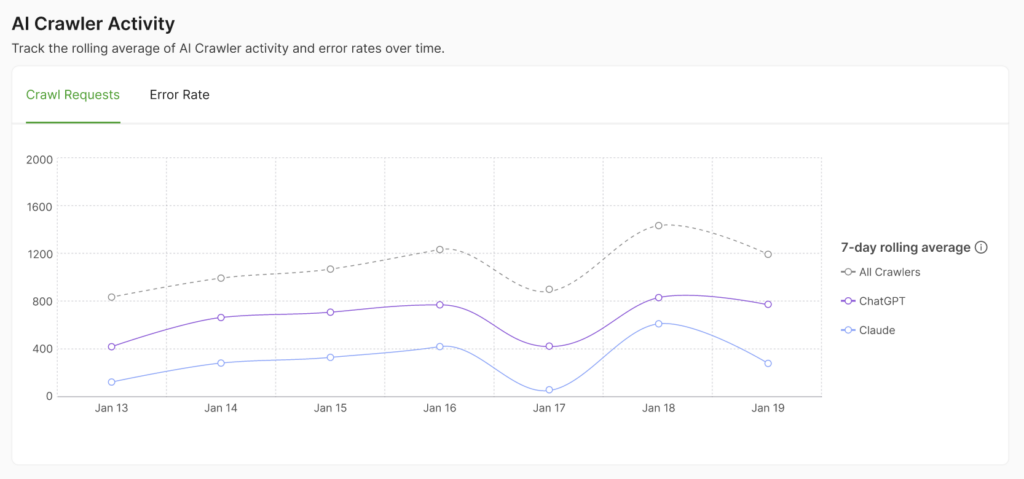
Task: Click the ChatGPT data point on Jan 19
Action: tap(768, 305)
